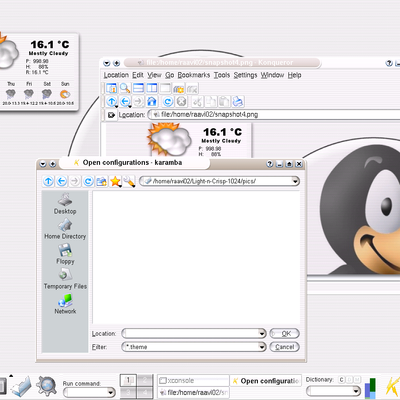Click the Help question mark on karamba titlebar
This screenshot has height=400, width=400.
[270, 164]
